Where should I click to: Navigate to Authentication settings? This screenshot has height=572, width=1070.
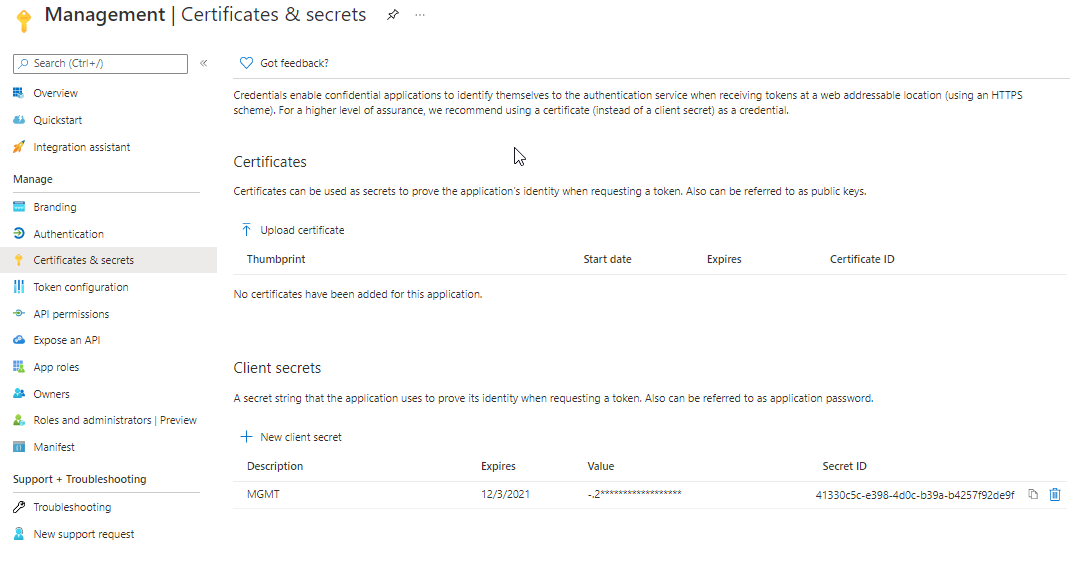click(68, 234)
